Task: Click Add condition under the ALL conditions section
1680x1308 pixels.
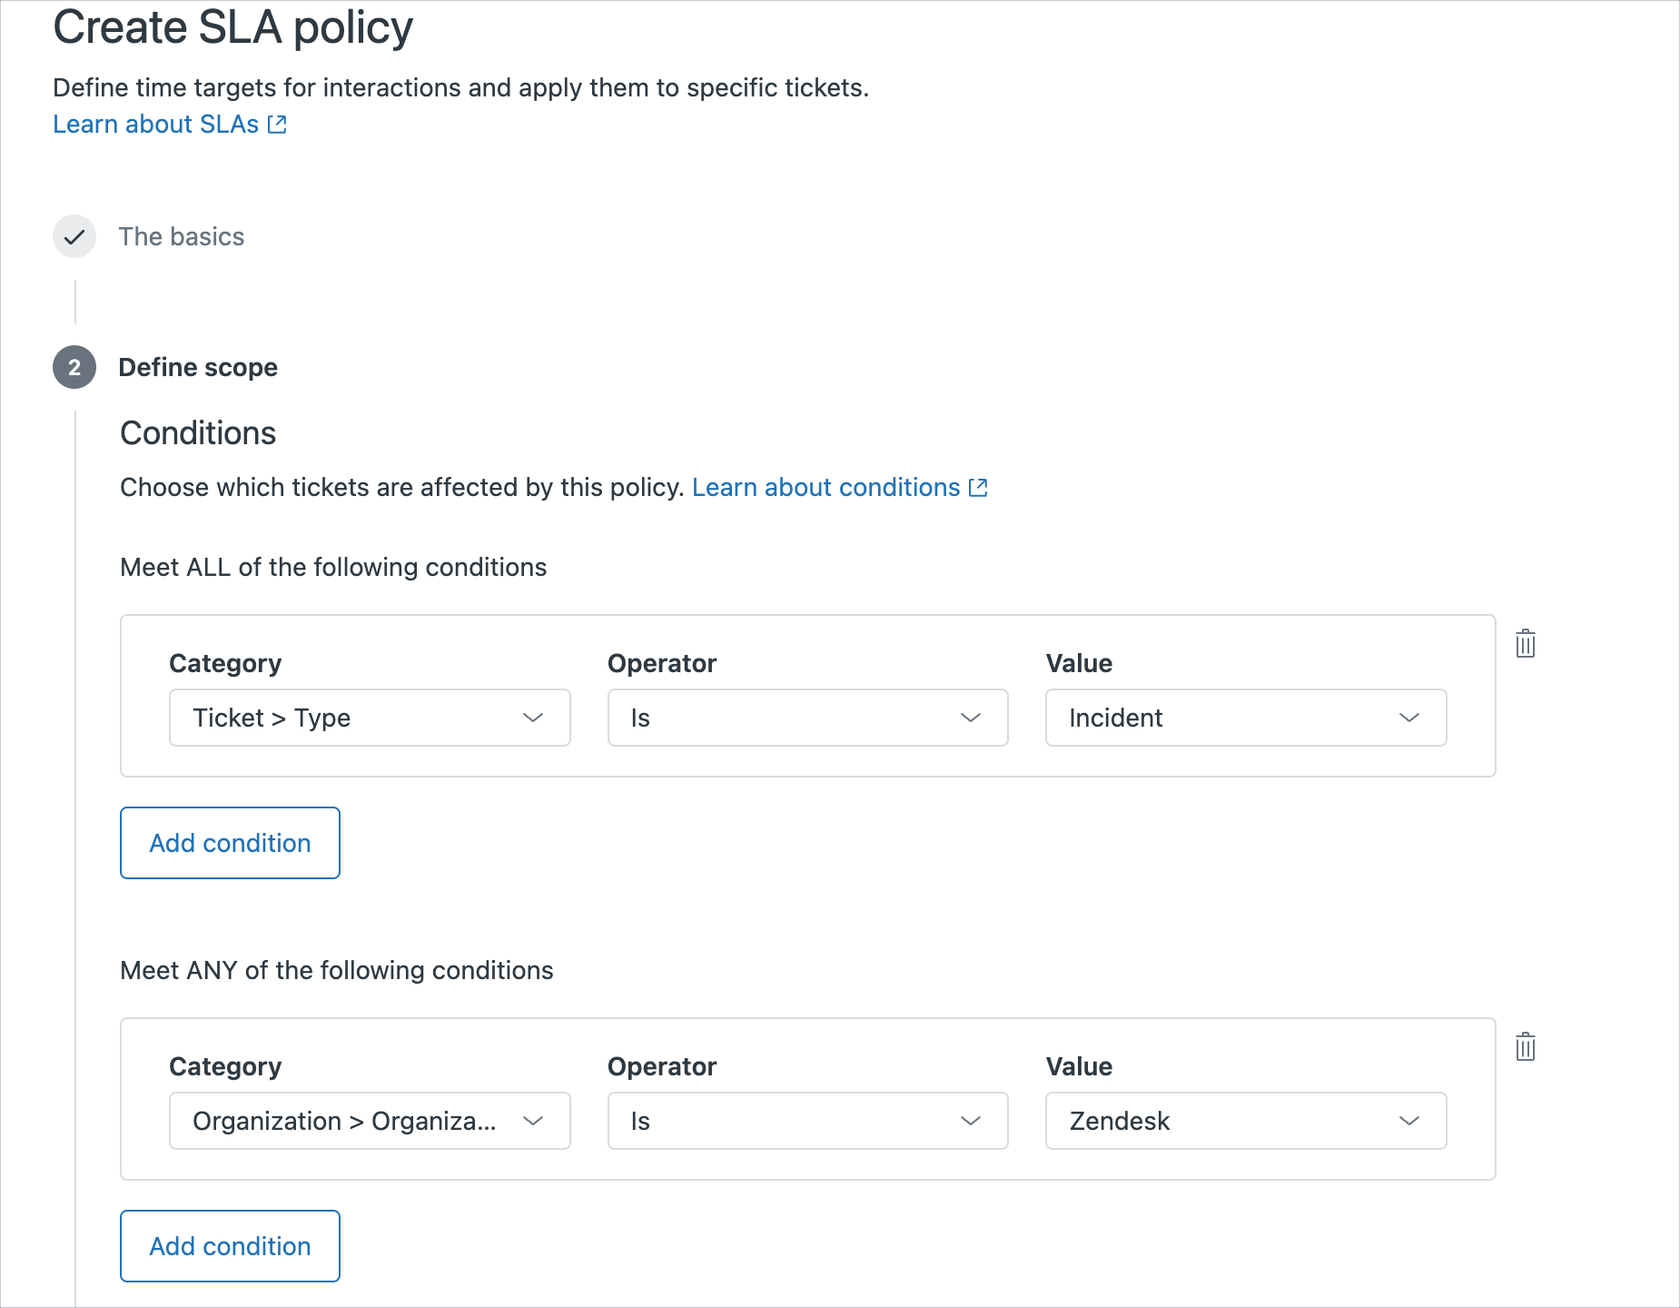Action: pyautogui.click(x=229, y=842)
